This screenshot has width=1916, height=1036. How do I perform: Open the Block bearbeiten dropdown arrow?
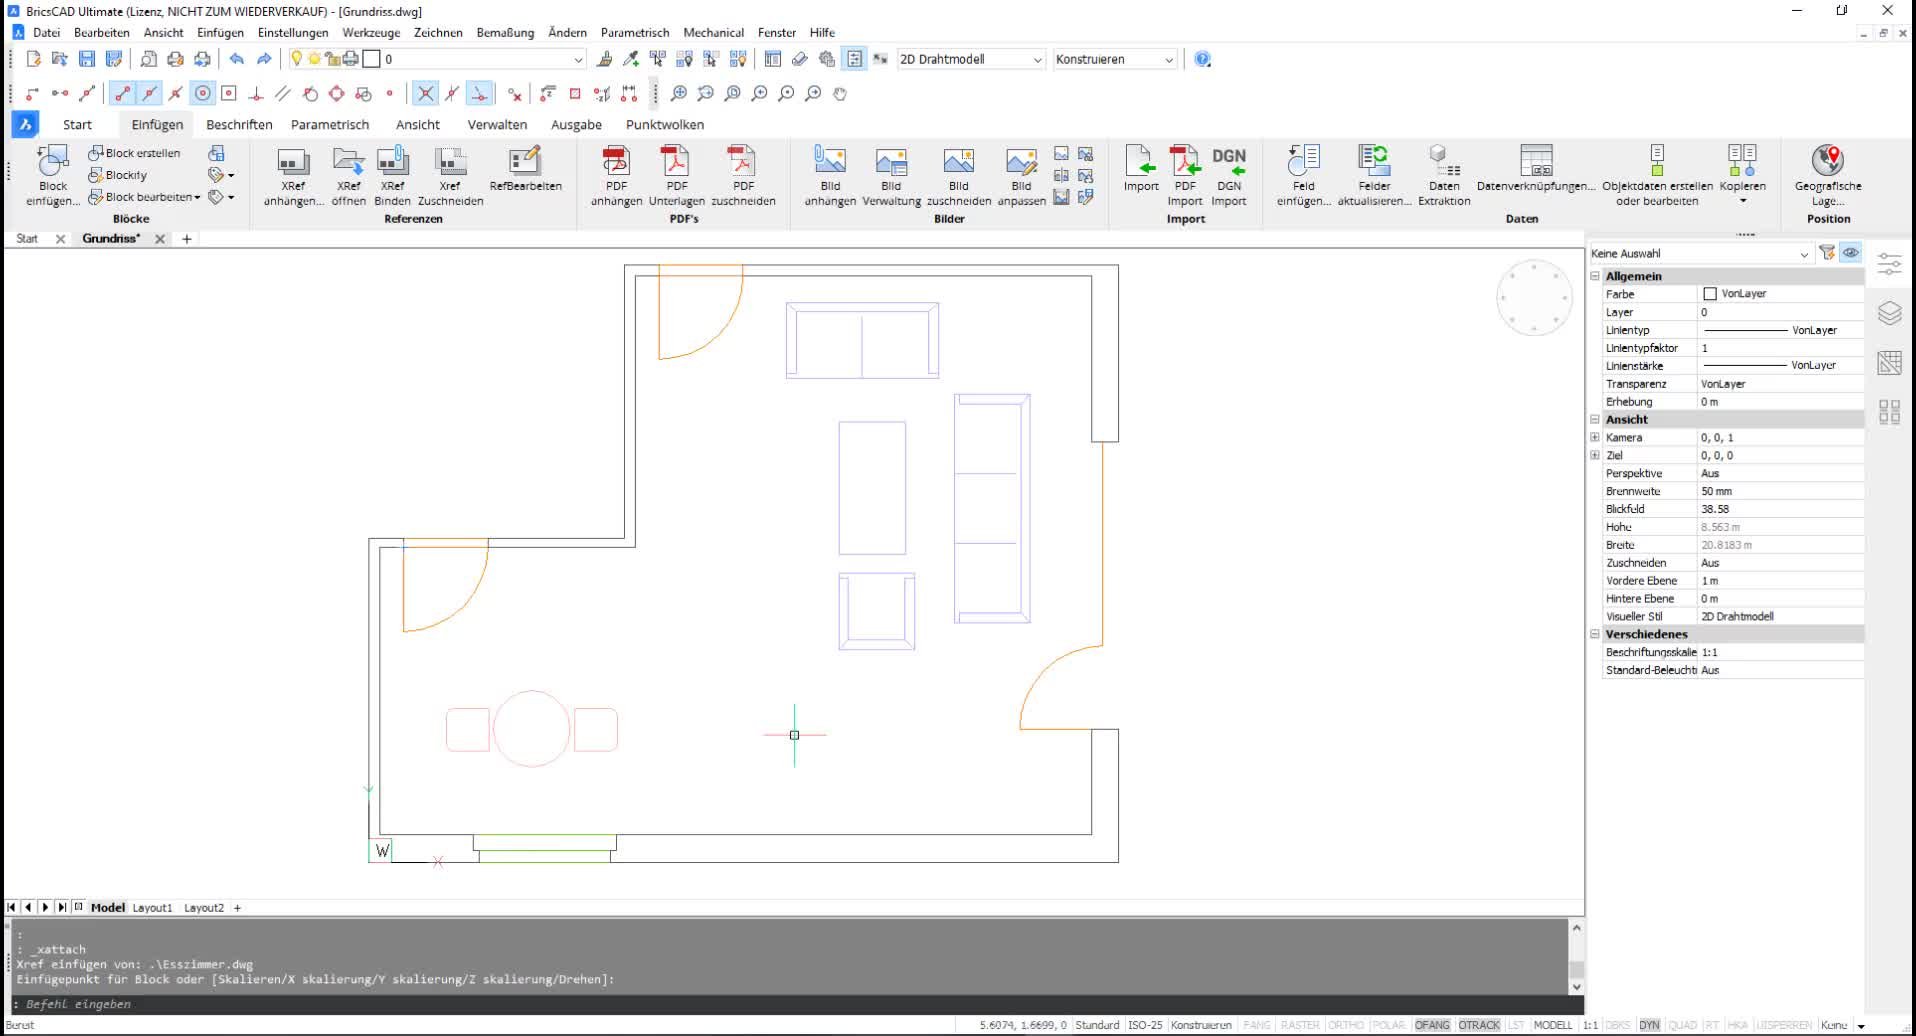pyautogui.click(x=197, y=197)
